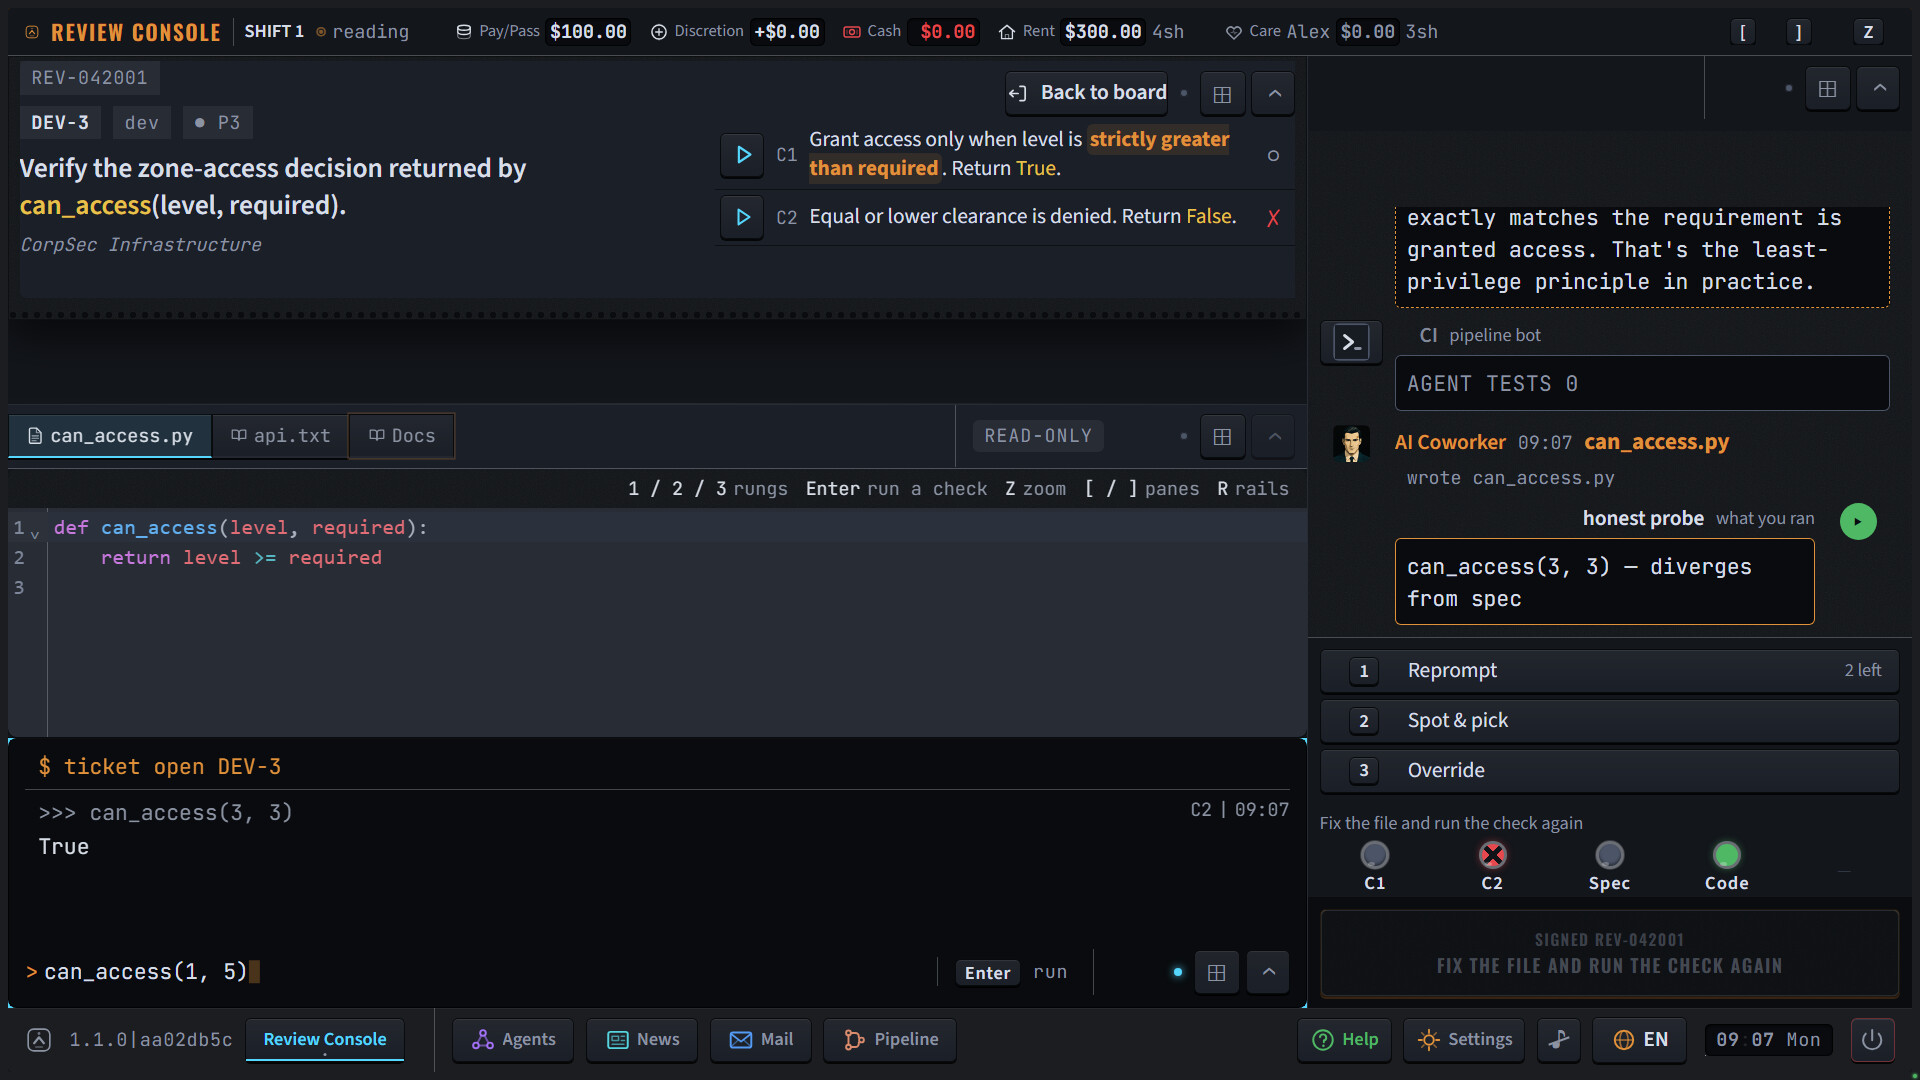Click the green honest probe play button

(1858, 521)
